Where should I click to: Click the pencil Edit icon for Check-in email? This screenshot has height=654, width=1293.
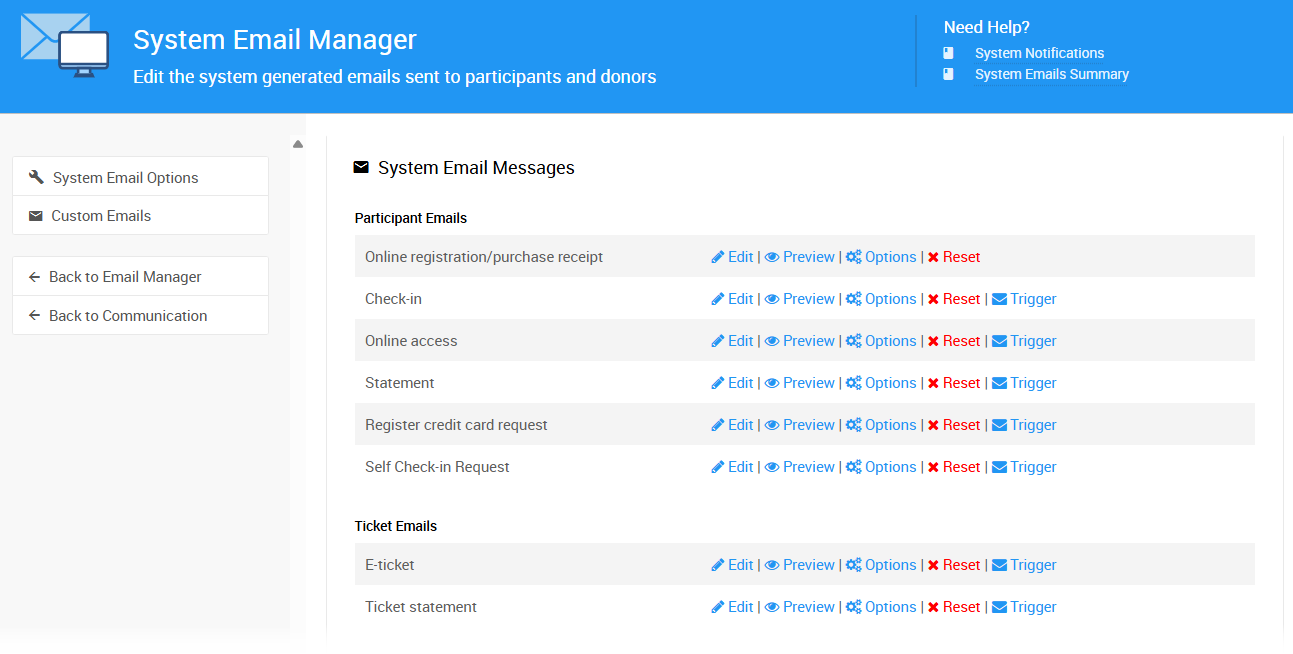[718, 298]
